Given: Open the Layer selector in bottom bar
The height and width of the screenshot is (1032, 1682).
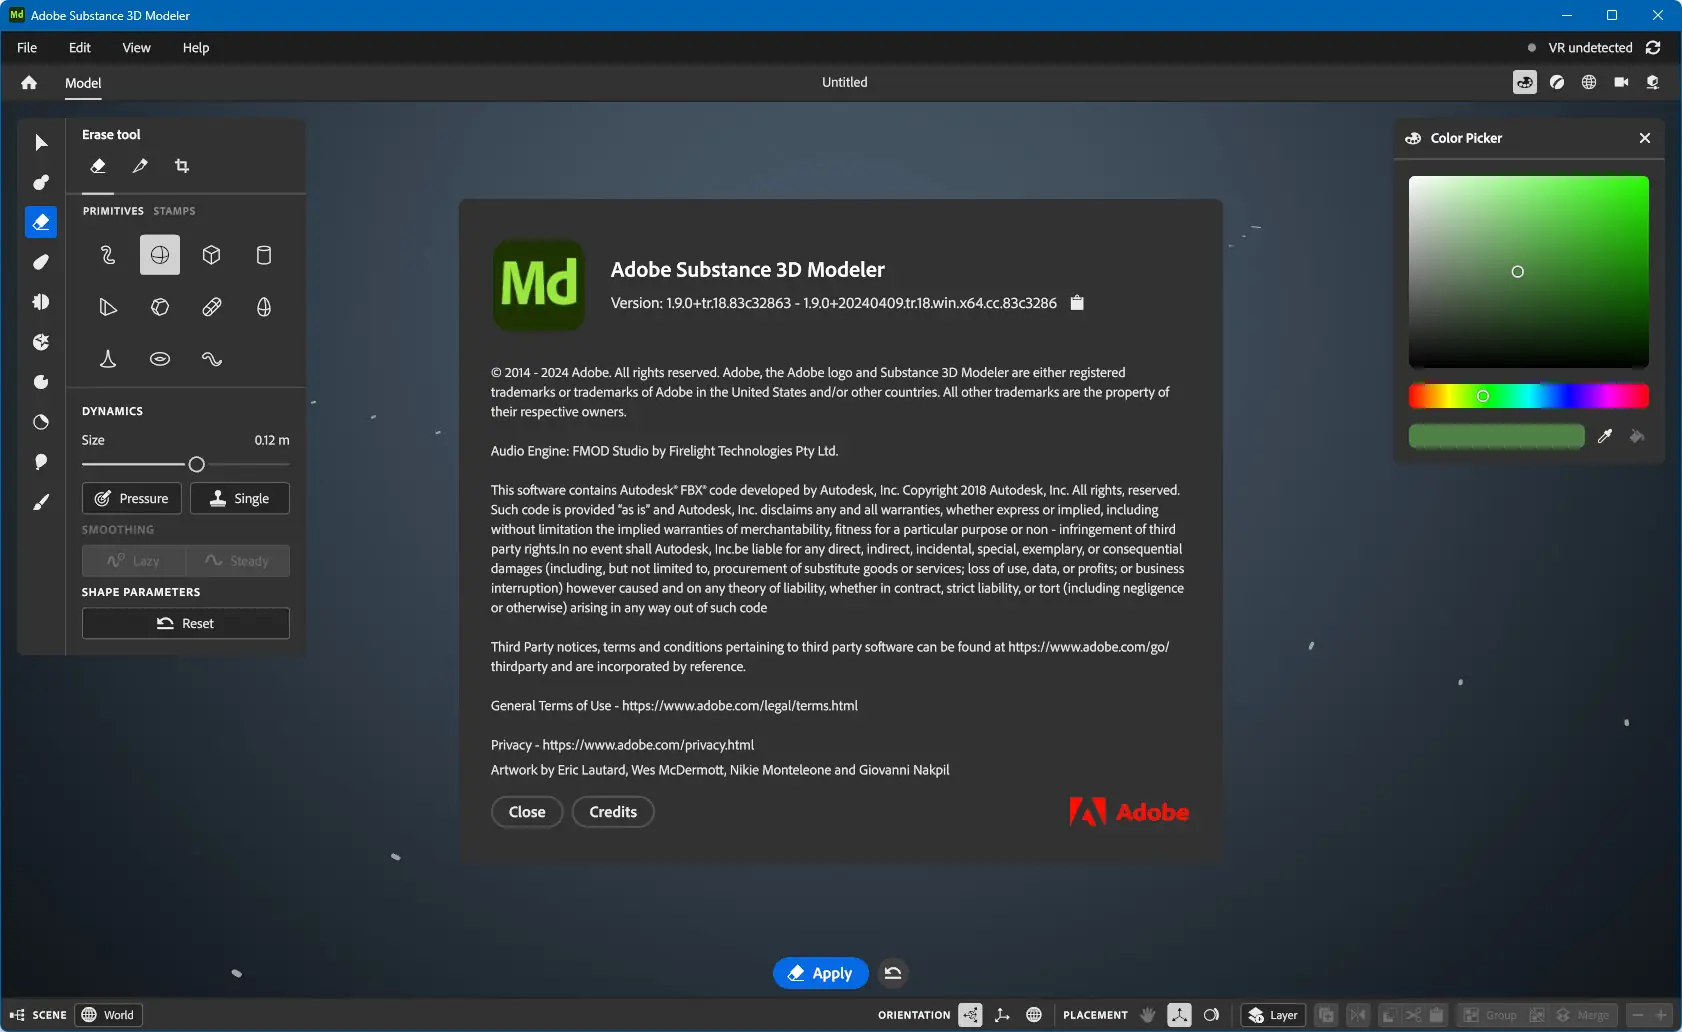Looking at the screenshot, I should click(1273, 1015).
